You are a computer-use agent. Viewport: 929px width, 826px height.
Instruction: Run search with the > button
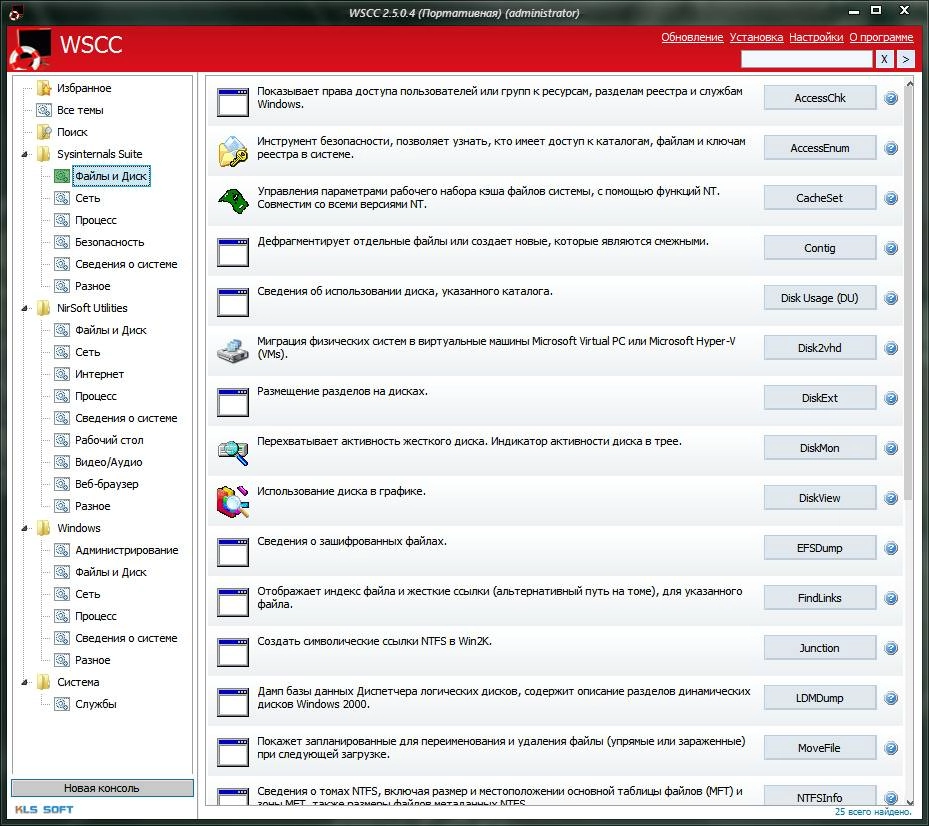click(905, 59)
